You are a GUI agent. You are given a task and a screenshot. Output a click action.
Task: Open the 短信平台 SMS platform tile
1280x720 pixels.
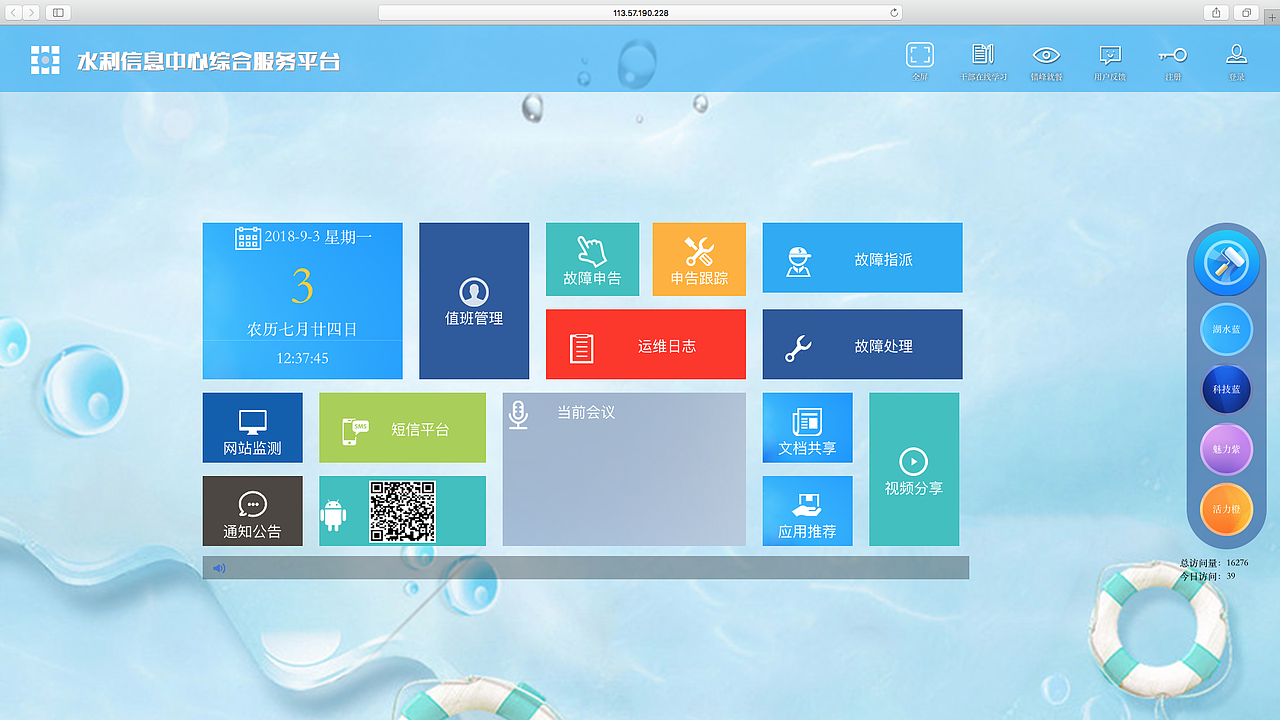pos(402,428)
